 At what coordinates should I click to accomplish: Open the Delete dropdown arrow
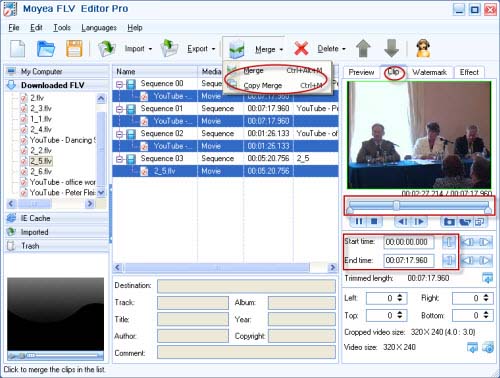(344, 49)
